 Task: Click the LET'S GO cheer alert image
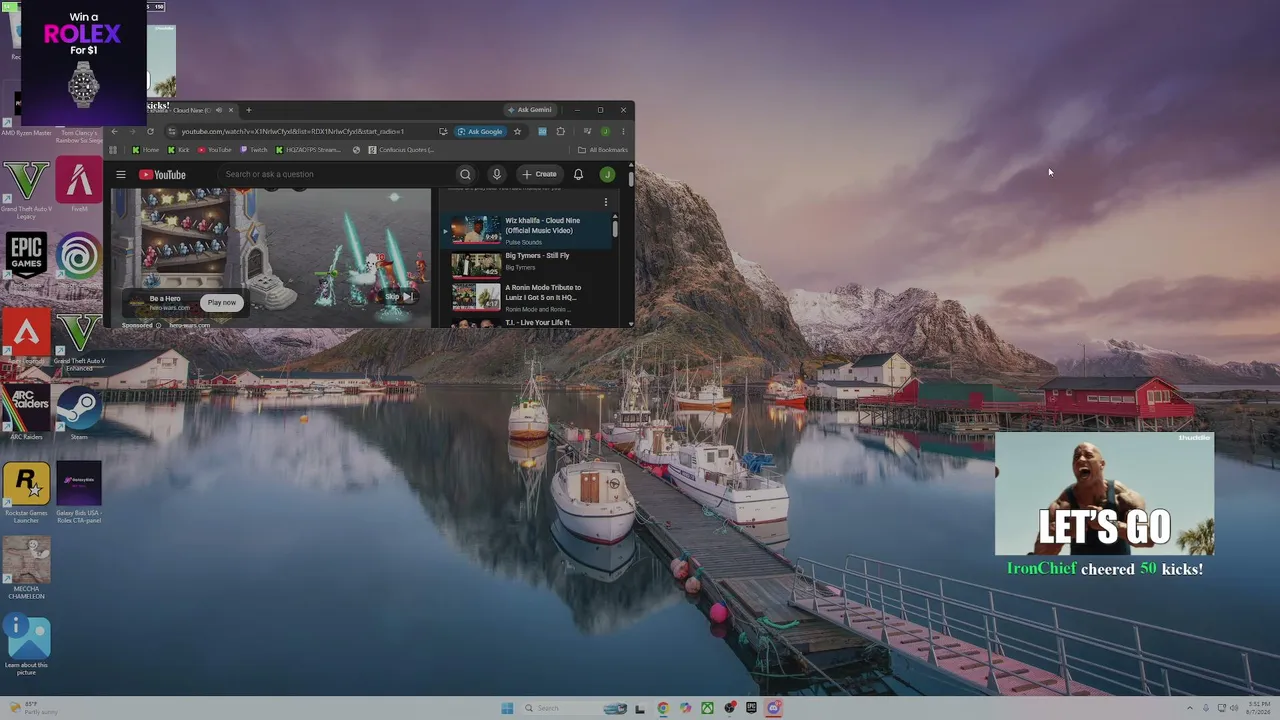tap(1105, 494)
